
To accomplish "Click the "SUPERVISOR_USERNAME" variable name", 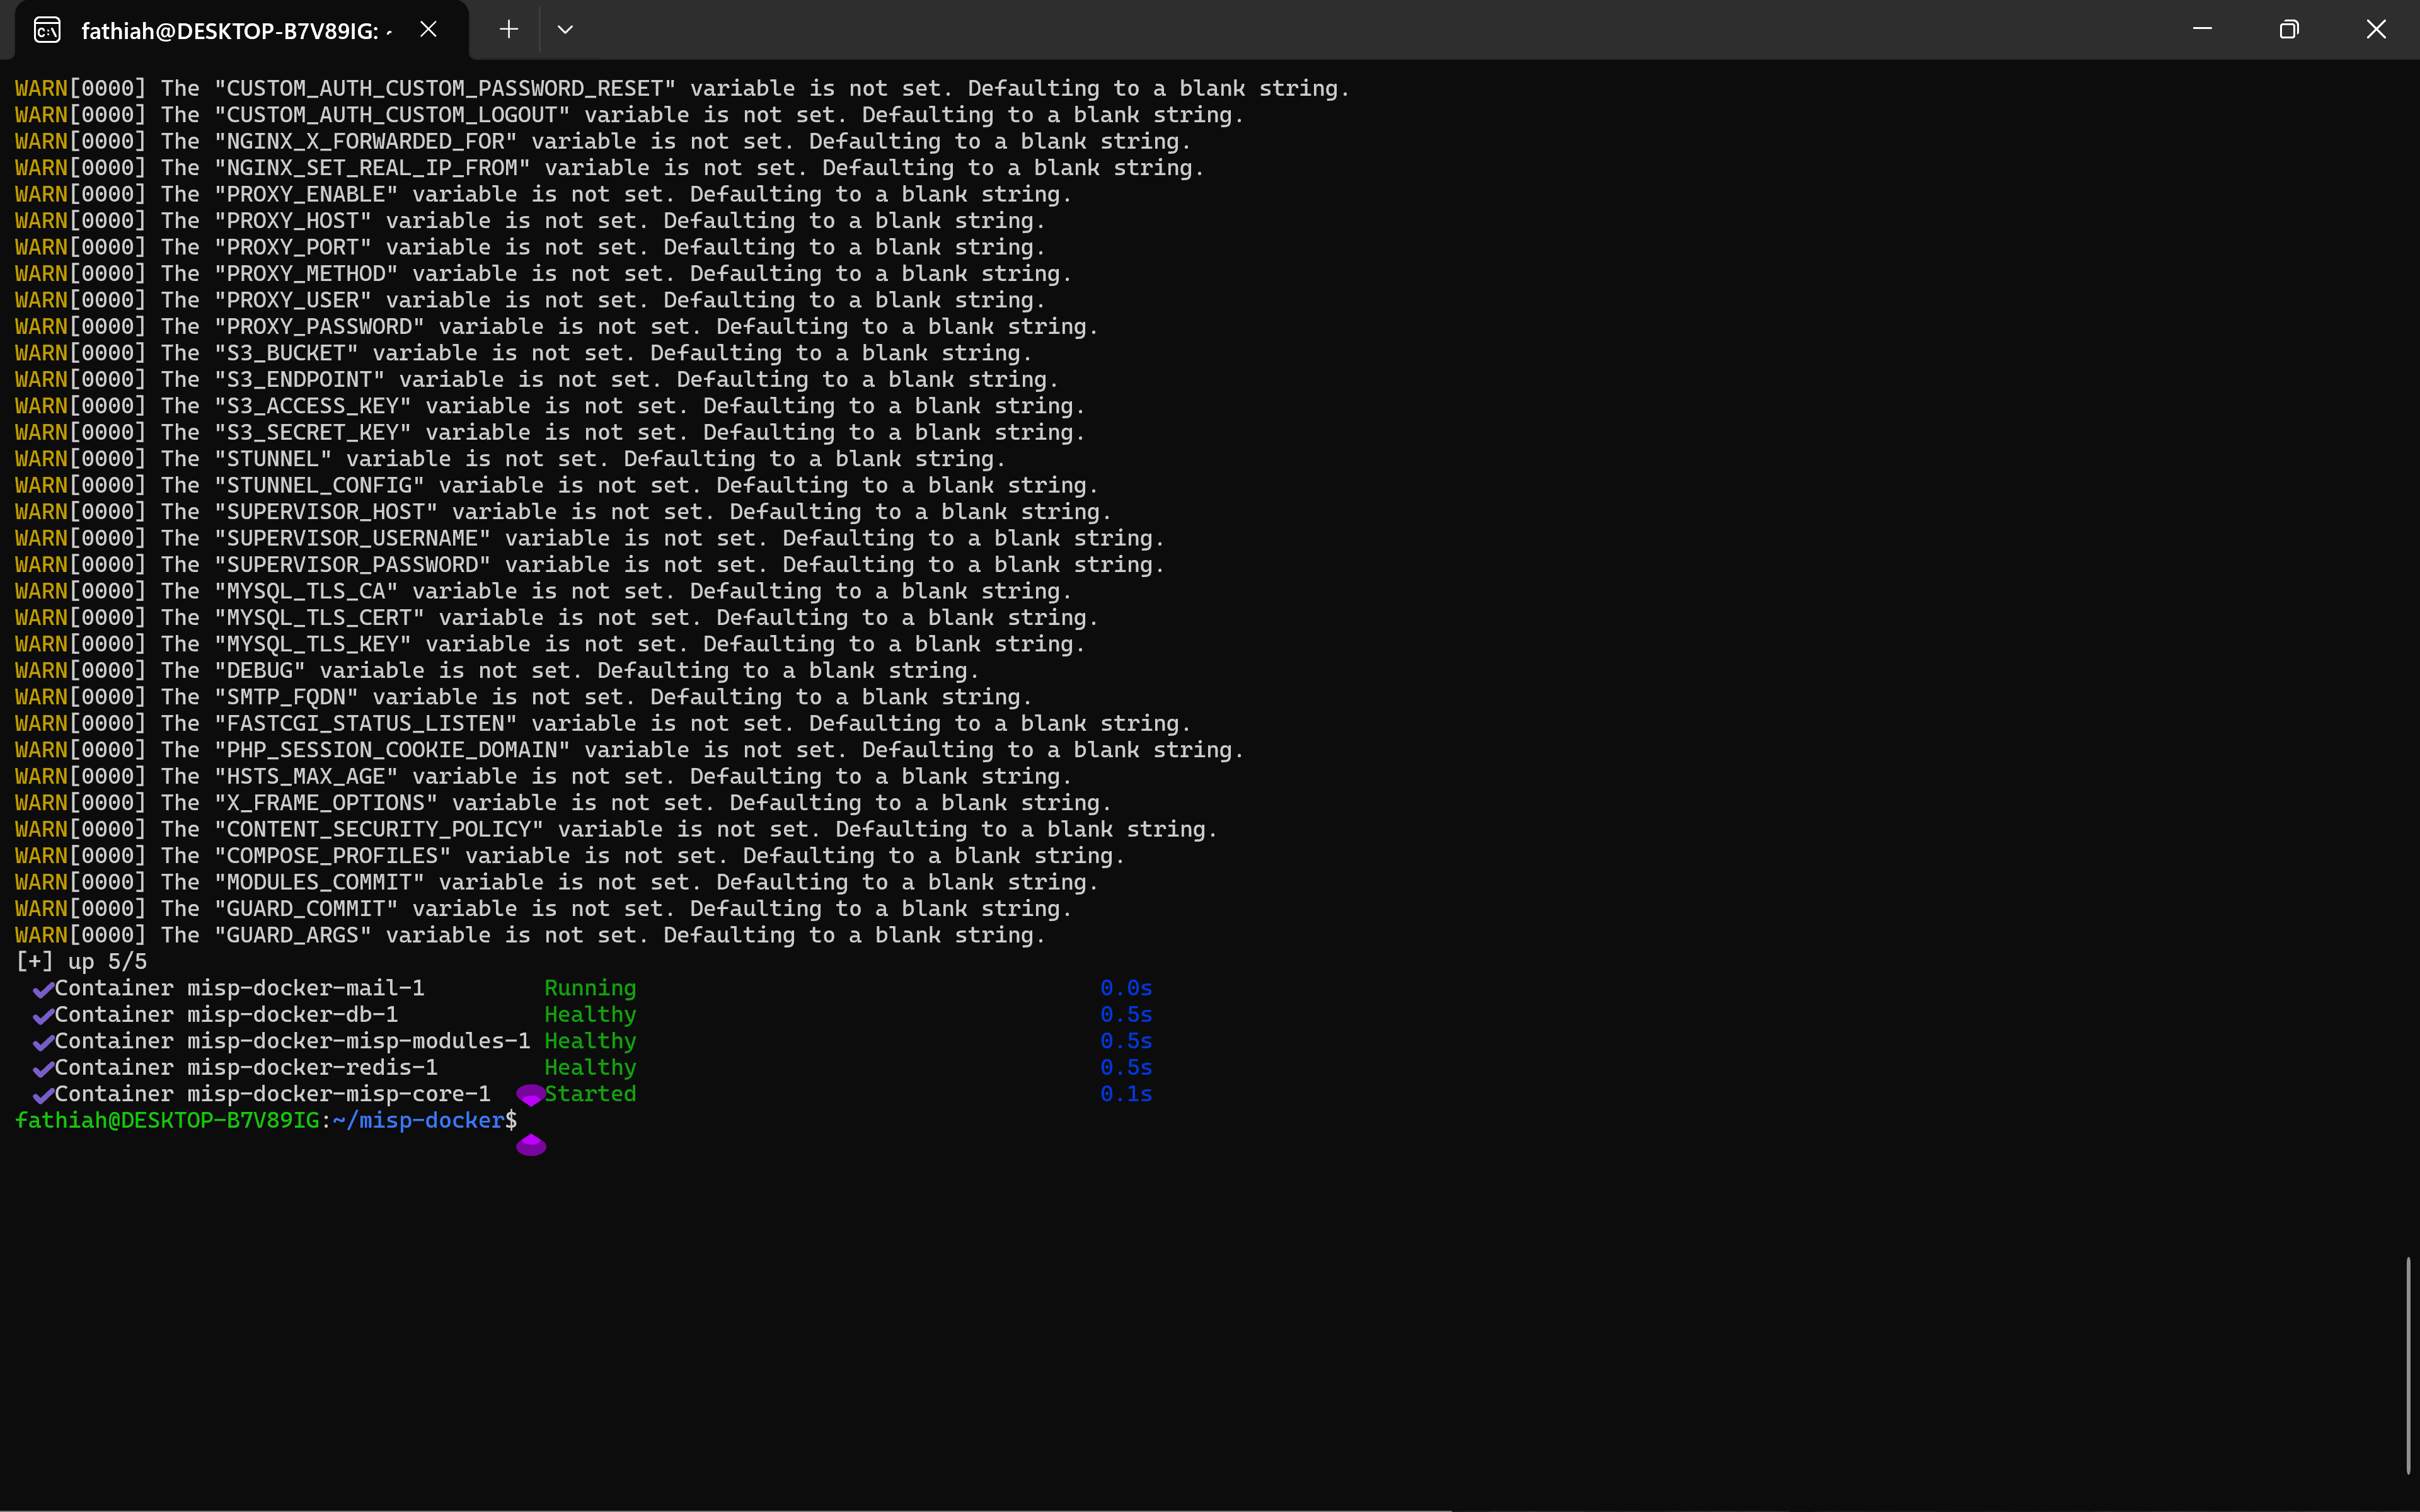I will pyautogui.click(x=352, y=539).
